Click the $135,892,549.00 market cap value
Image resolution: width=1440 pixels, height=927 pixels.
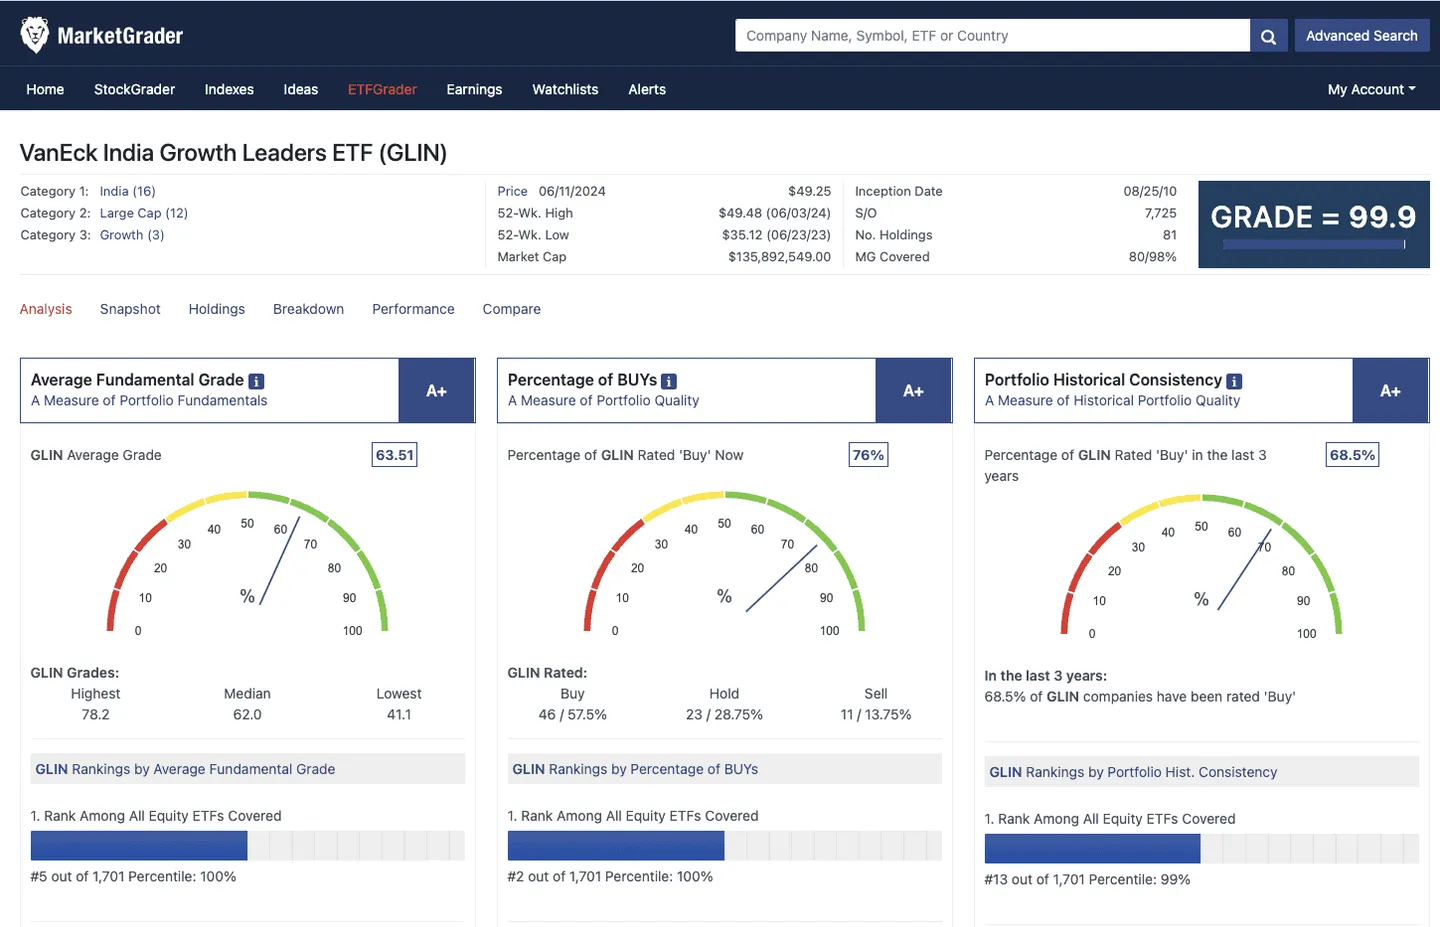pyautogui.click(x=779, y=257)
